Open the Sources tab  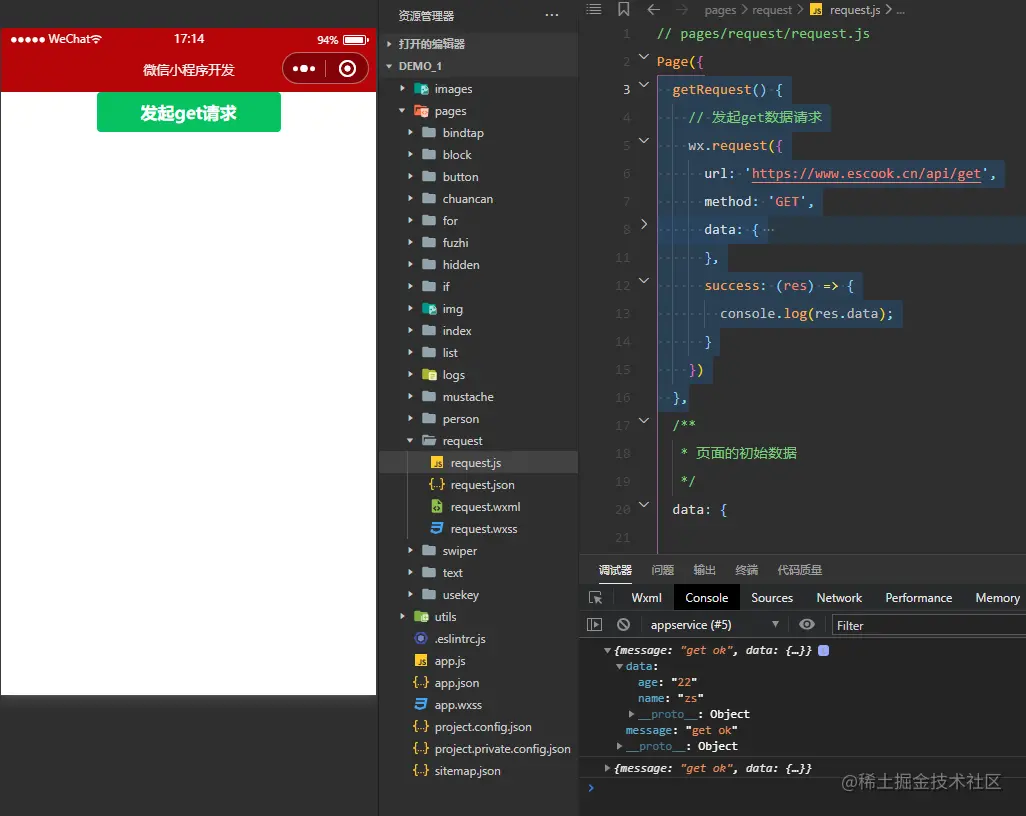pos(771,597)
